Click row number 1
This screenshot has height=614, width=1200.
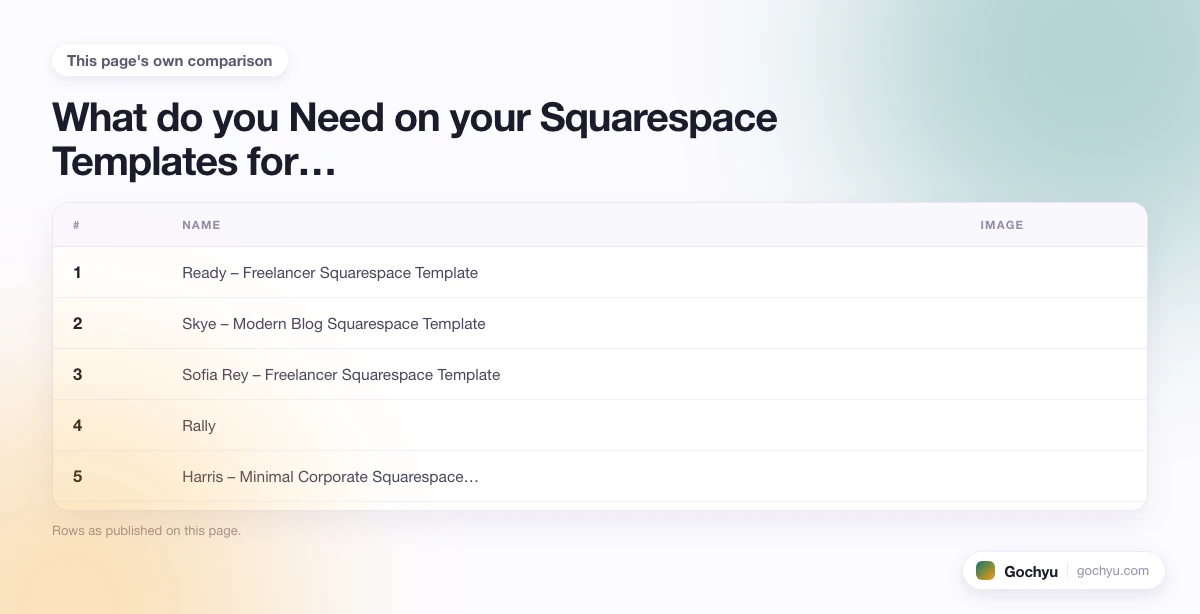pyautogui.click(x=77, y=272)
